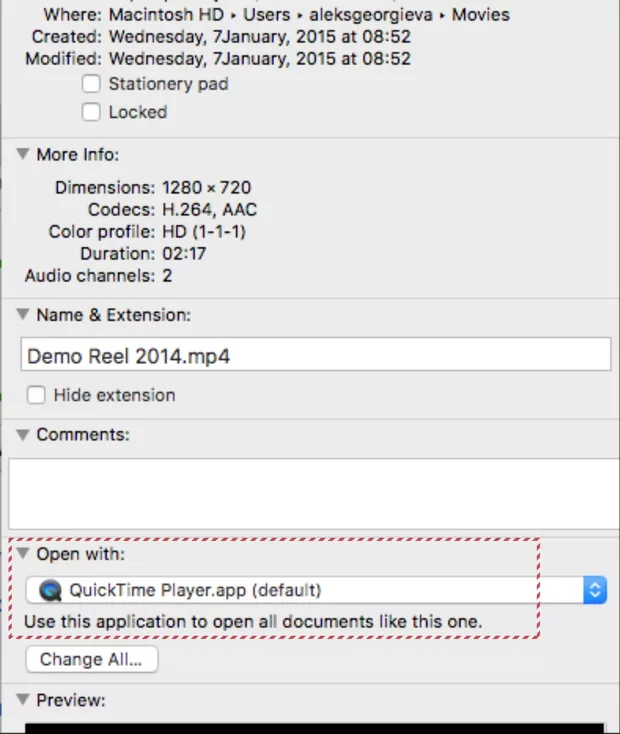Click the Color profile HD (1-1-1) value
Image resolution: width=620 pixels, height=734 pixels.
(x=204, y=231)
